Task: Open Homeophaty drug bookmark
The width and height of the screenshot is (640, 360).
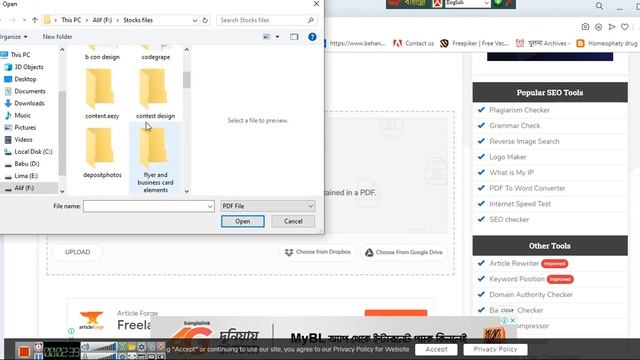Action: coord(607,43)
